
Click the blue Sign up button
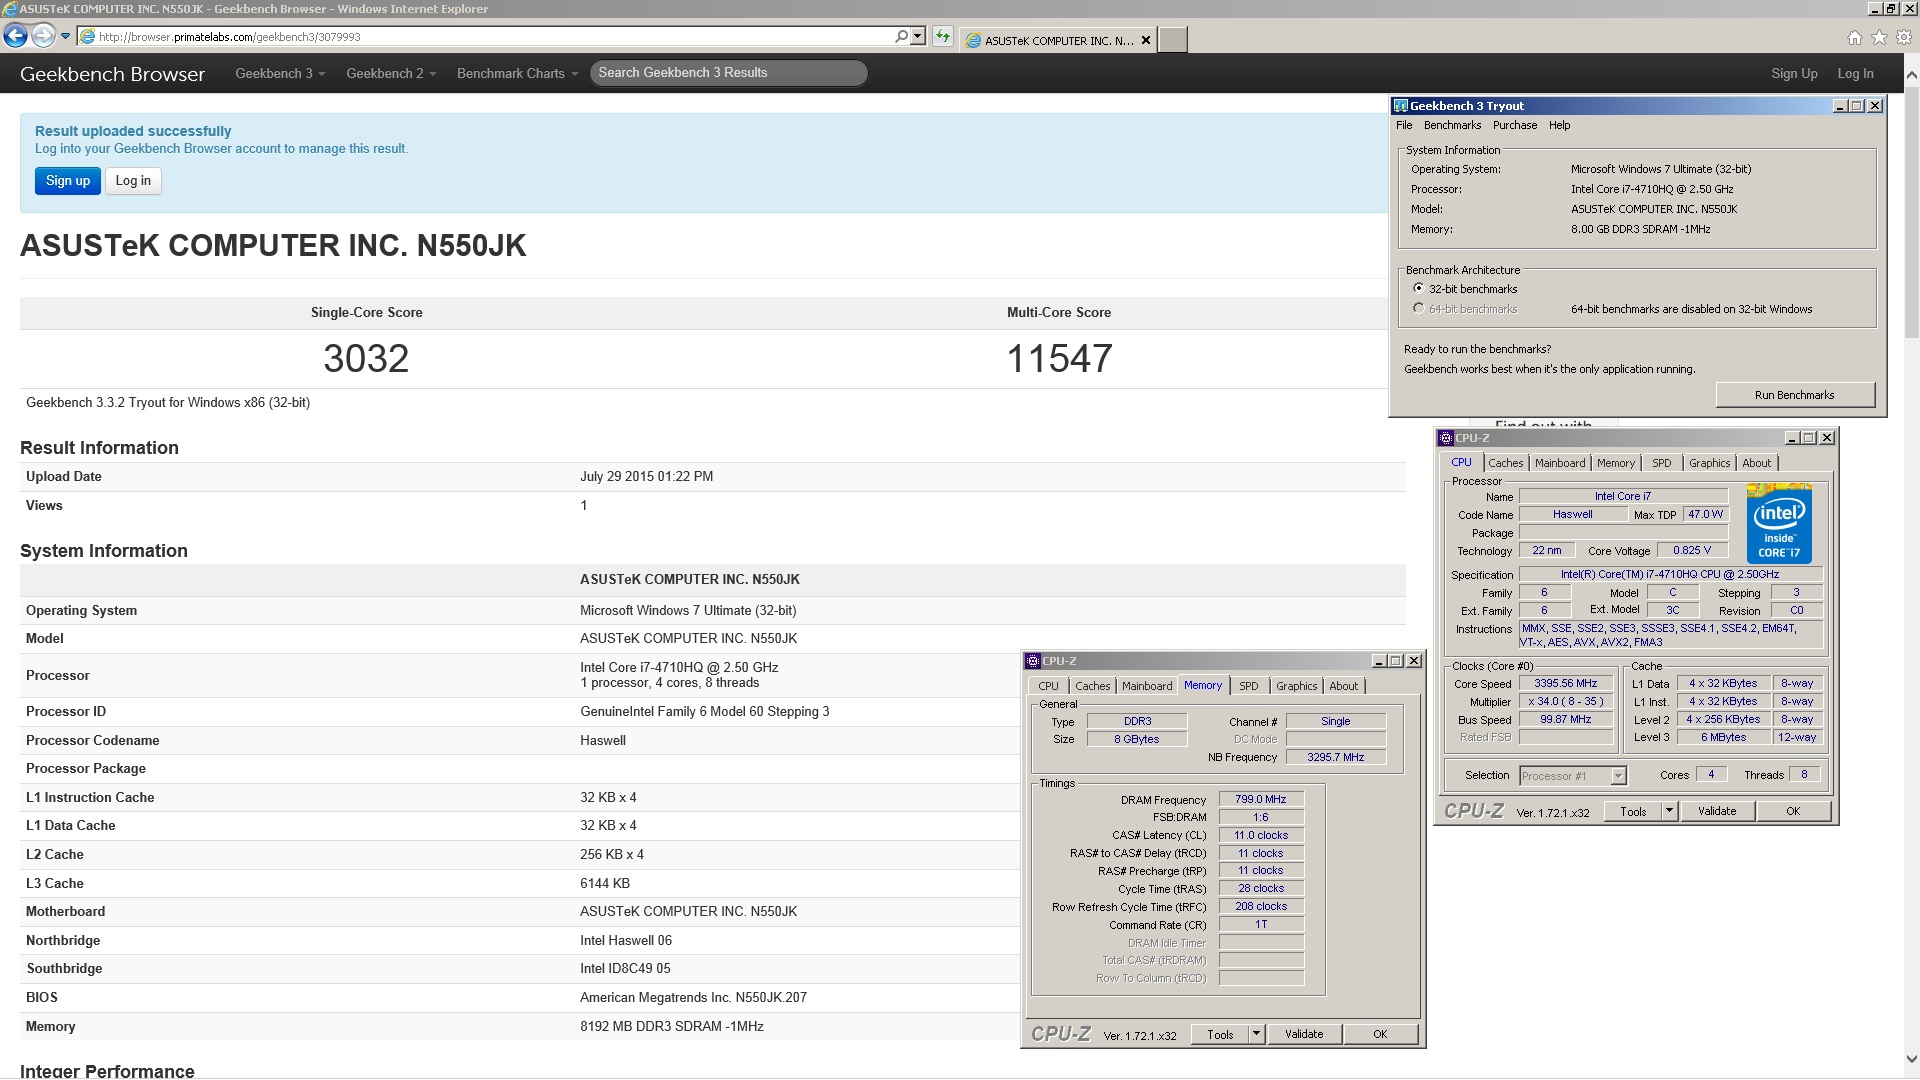click(x=68, y=181)
